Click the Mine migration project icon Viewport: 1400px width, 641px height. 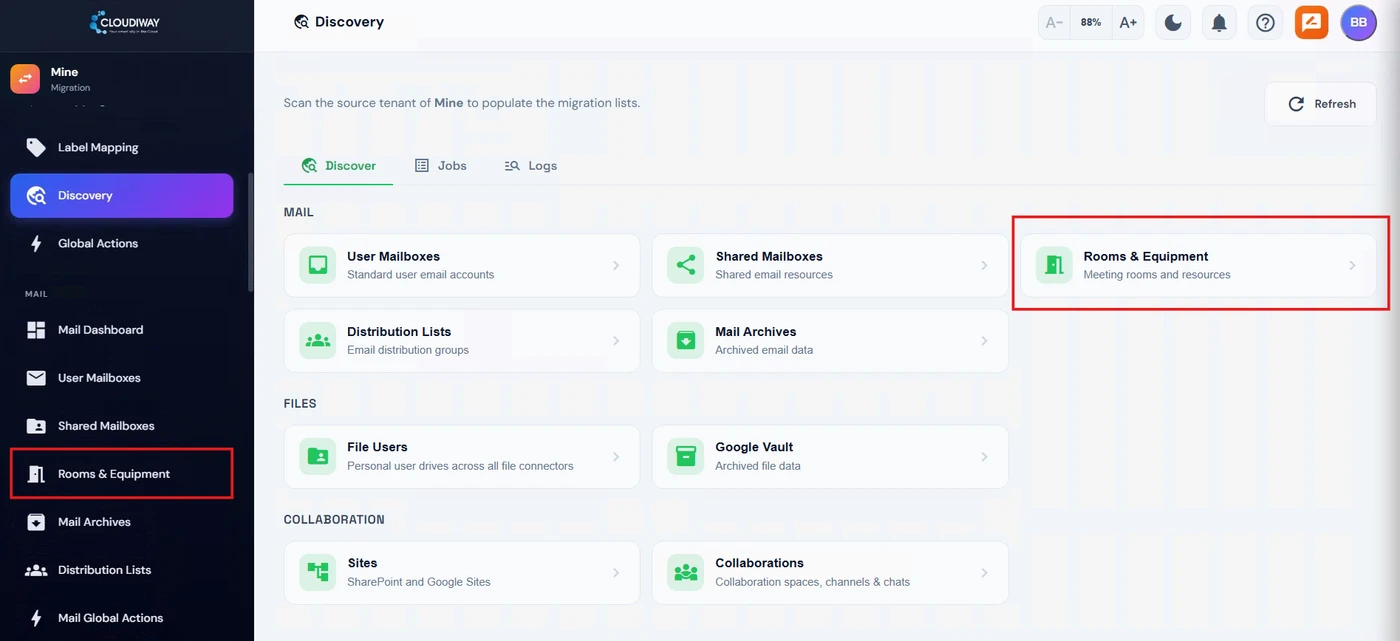(x=25, y=79)
